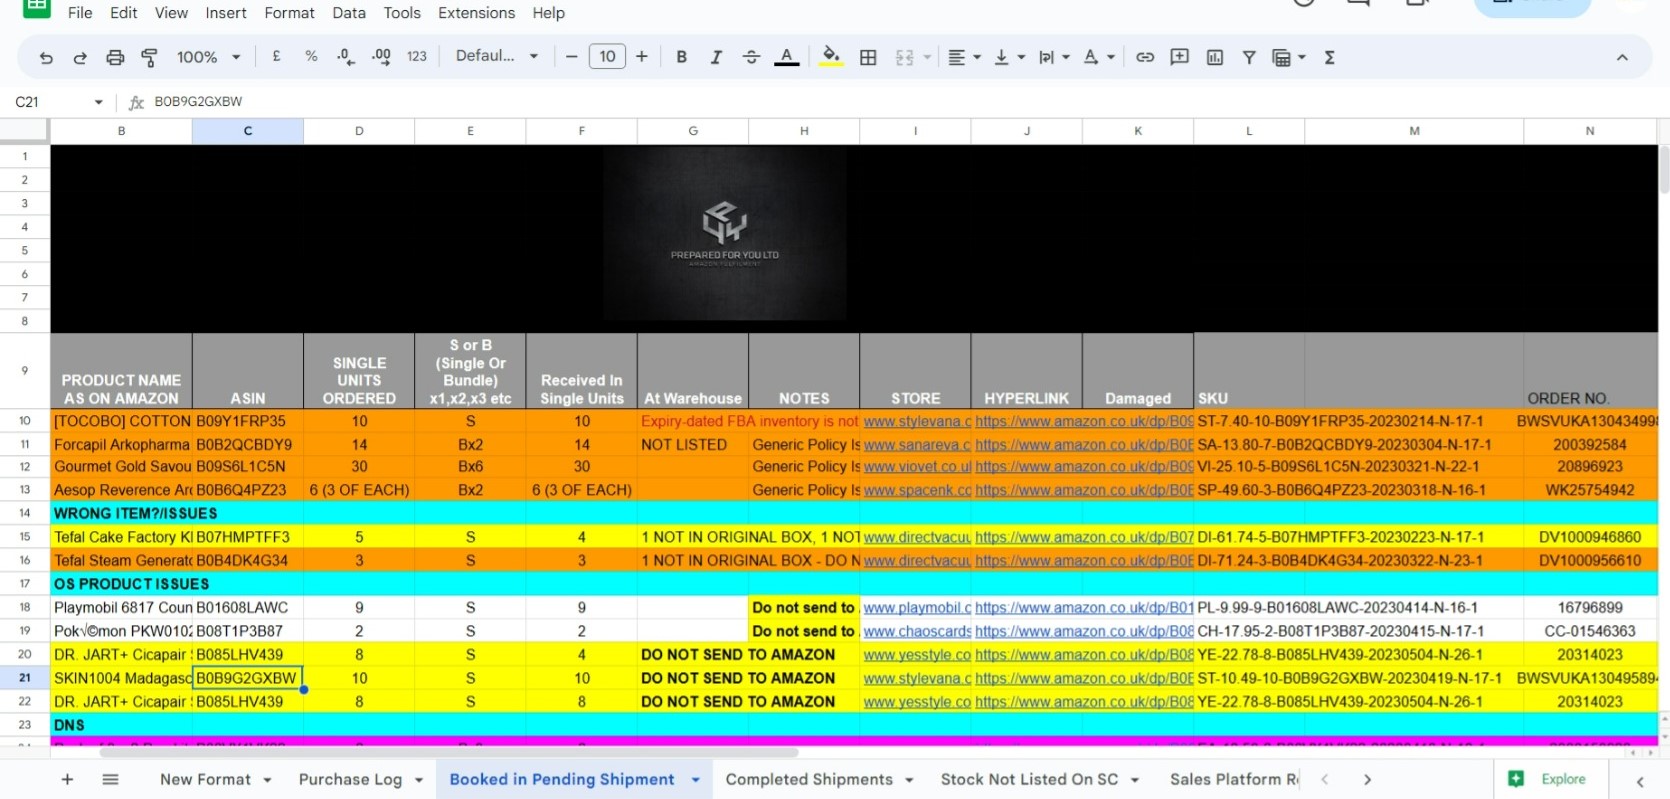Open the File menu

pyautogui.click(x=80, y=13)
